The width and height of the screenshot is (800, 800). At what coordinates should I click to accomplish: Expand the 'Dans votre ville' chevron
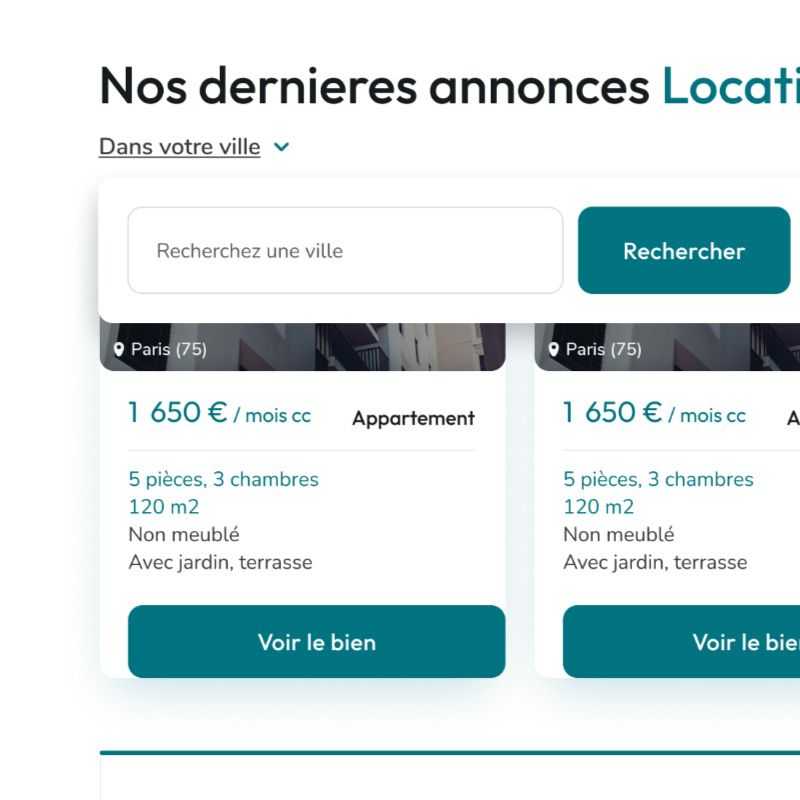pos(282,147)
